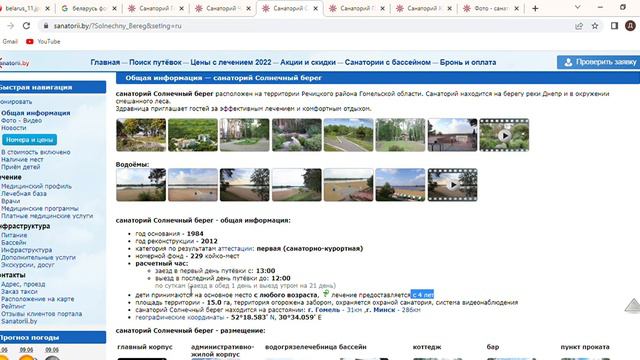Image resolution: width=640 pixels, height=360 pixels.
Task: Open the first territory photo thumbnail
Action: coord(141,135)
